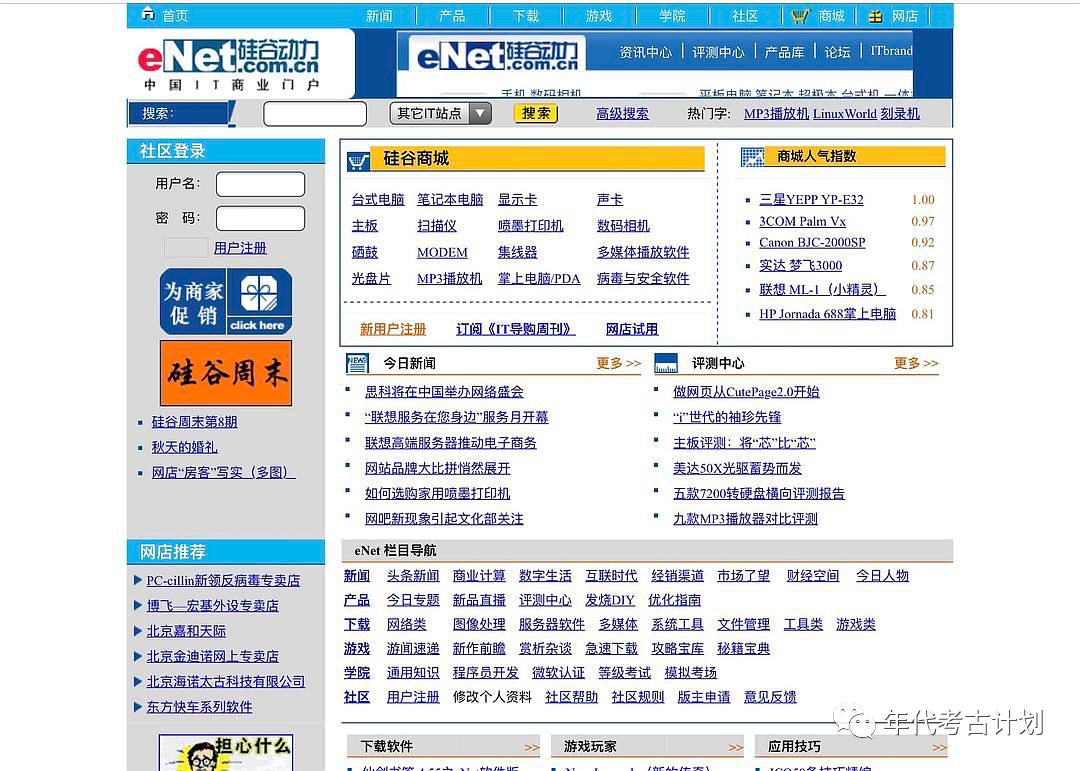Open 硅谷周末第8期 link
This screenshot has width=1080, height=771.
tap(194, 422)
